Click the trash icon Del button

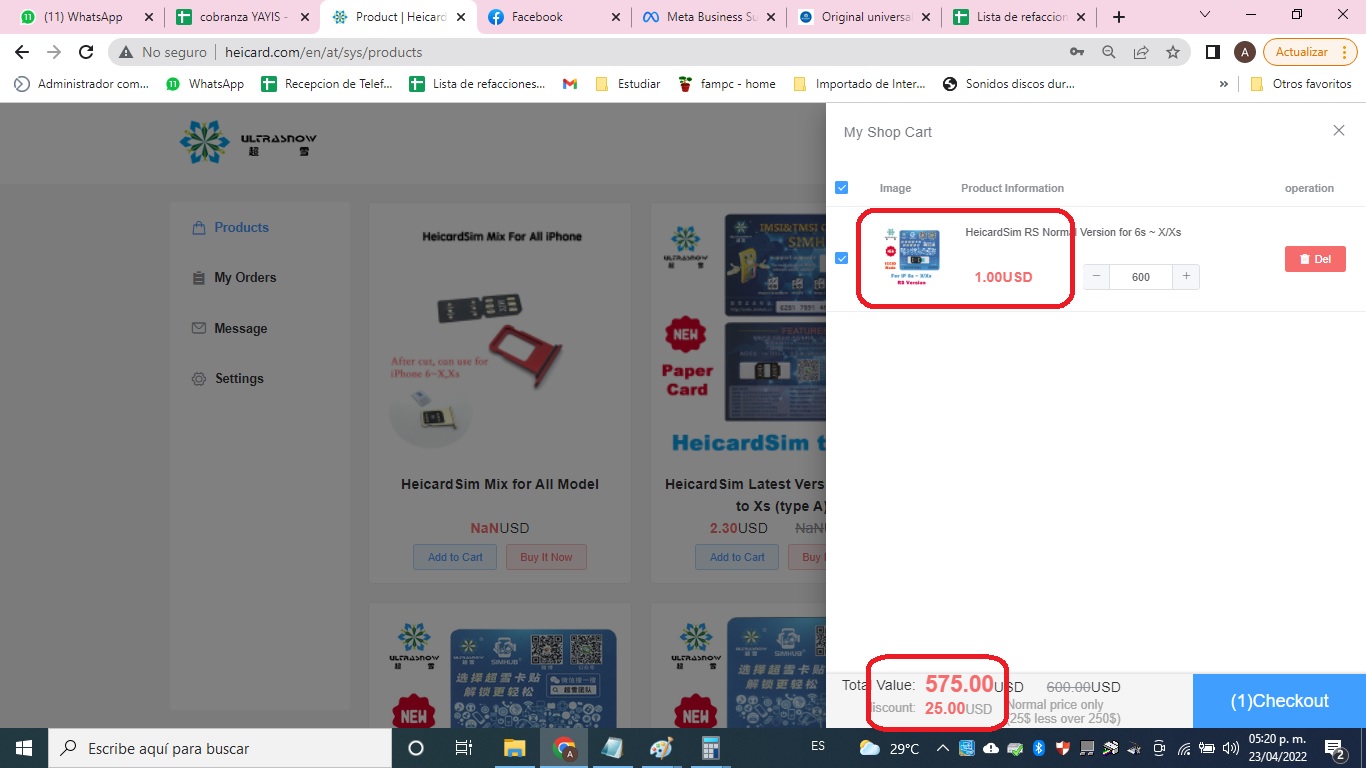click(x=1315, y=259)
